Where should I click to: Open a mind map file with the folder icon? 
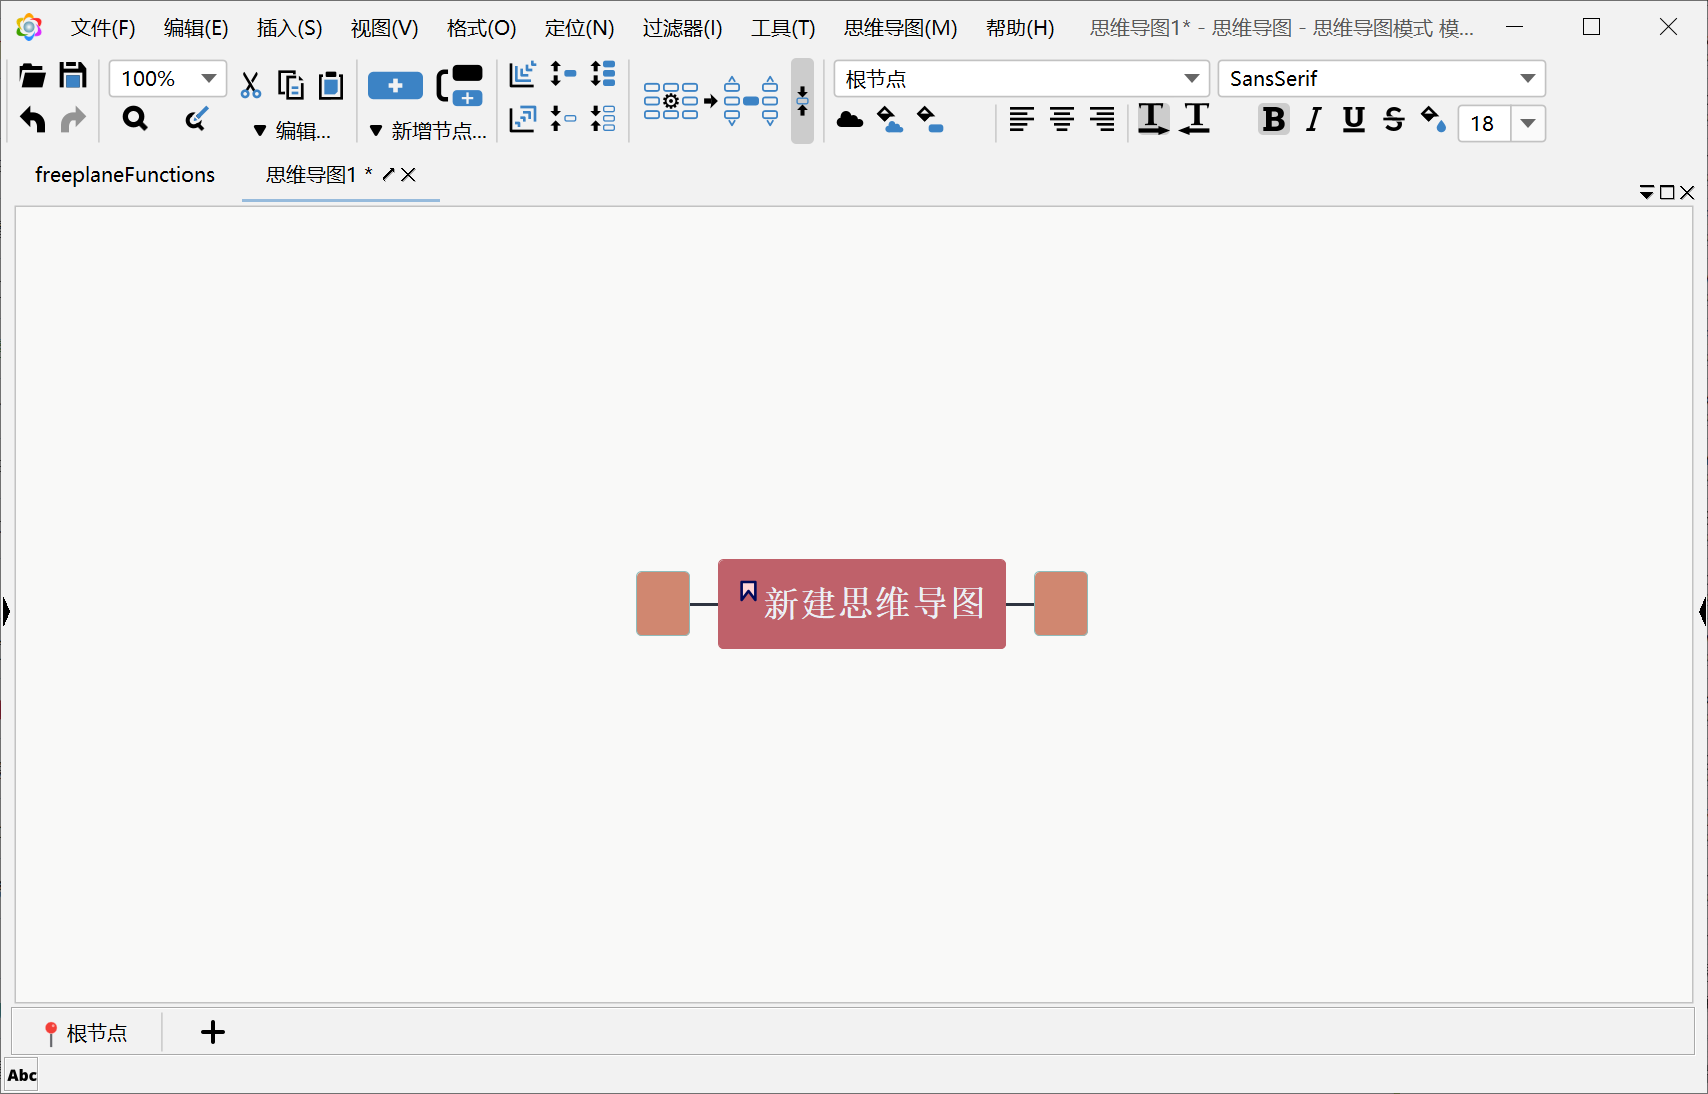32,76
